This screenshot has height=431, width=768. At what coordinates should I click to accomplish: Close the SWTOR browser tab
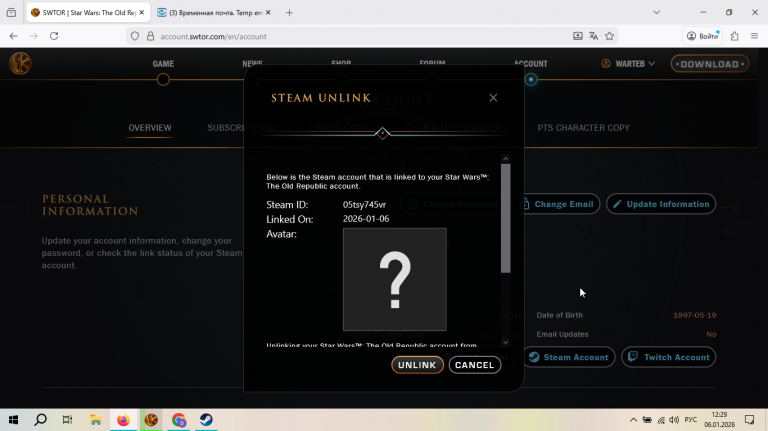coord(142,13)
